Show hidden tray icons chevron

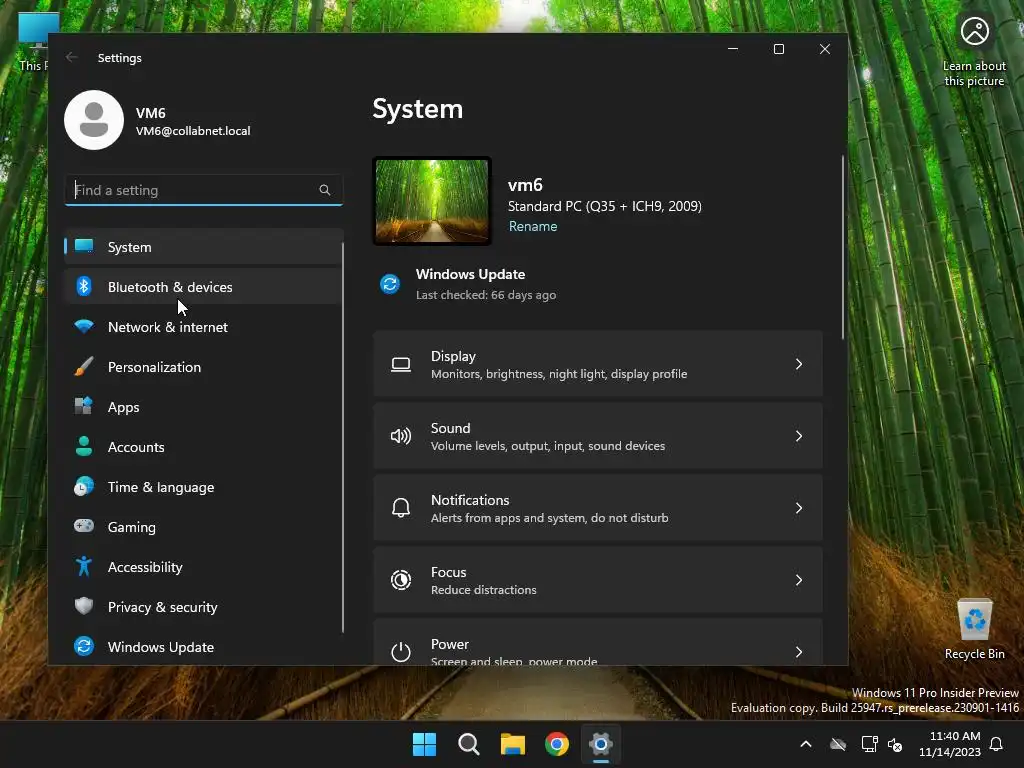click(x=806, y=744)
